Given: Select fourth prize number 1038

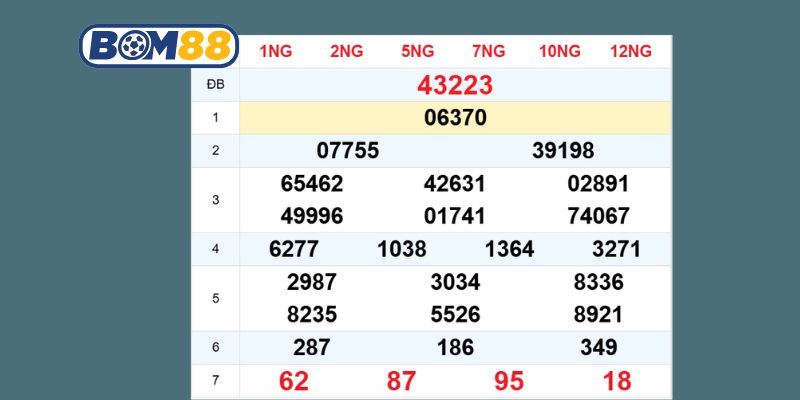Looking at the screenshot, I should pyautogui.click(x=402, y=249).
